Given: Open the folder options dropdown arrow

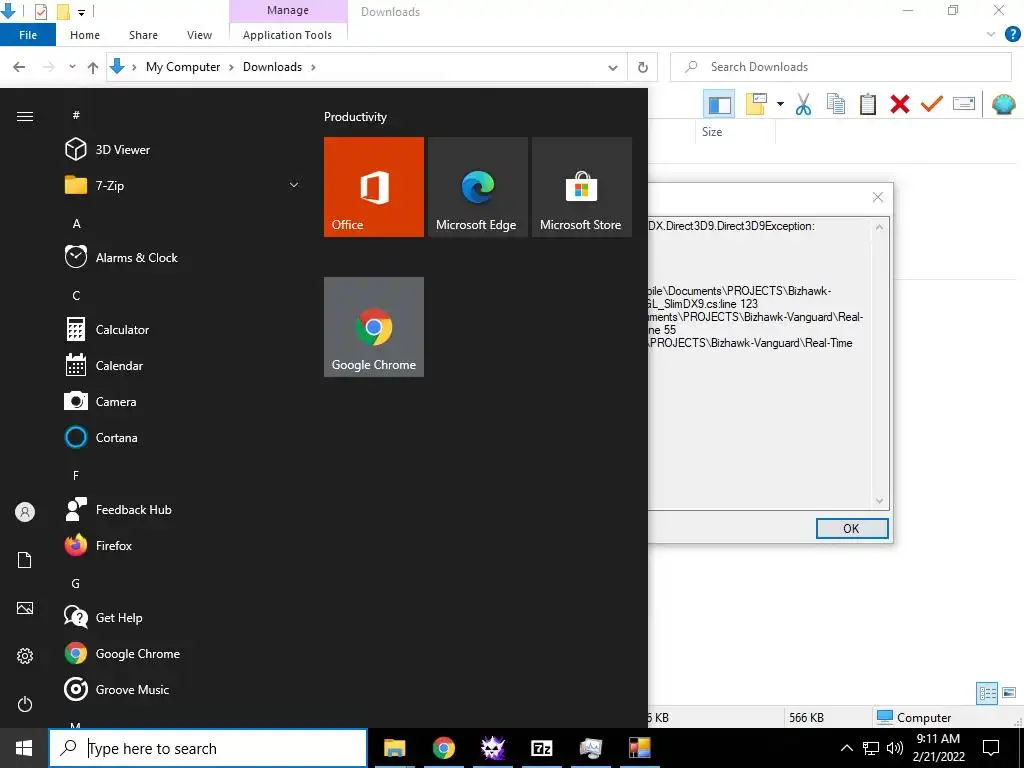Looking at the screenshot, I should click(780, 104).
